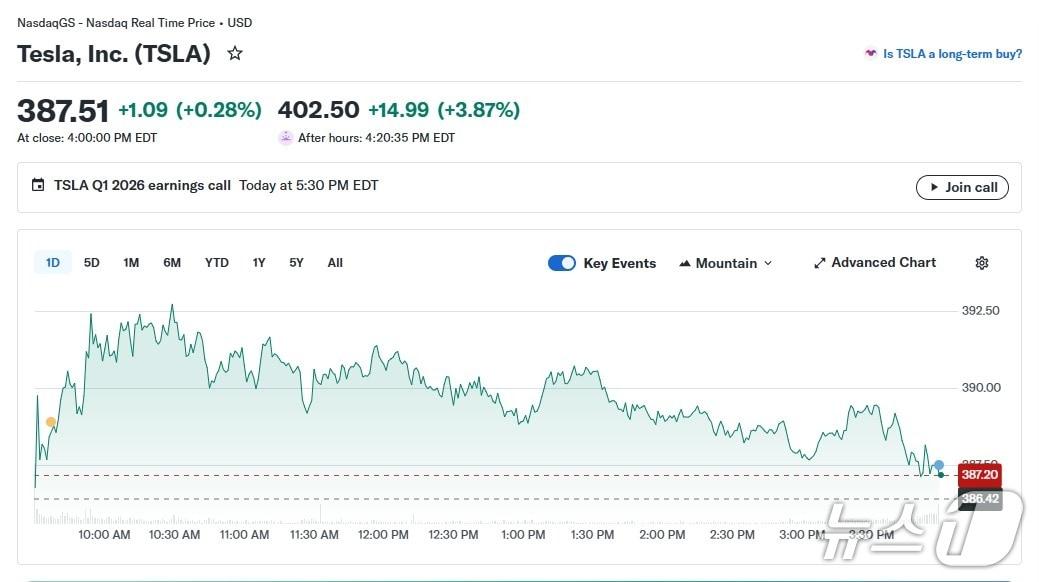Switch chart to 5Y range
The height and width of the screenshot is (582, 1039).
[x=296, y=263]
